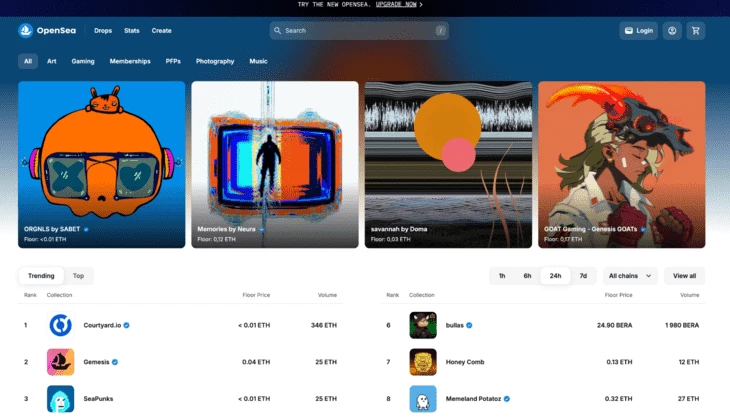Image resolution: width=730 pixels, height=418 pixels.
Task: Click the bullas collection avatar
Action: click(x=423, y=325)
